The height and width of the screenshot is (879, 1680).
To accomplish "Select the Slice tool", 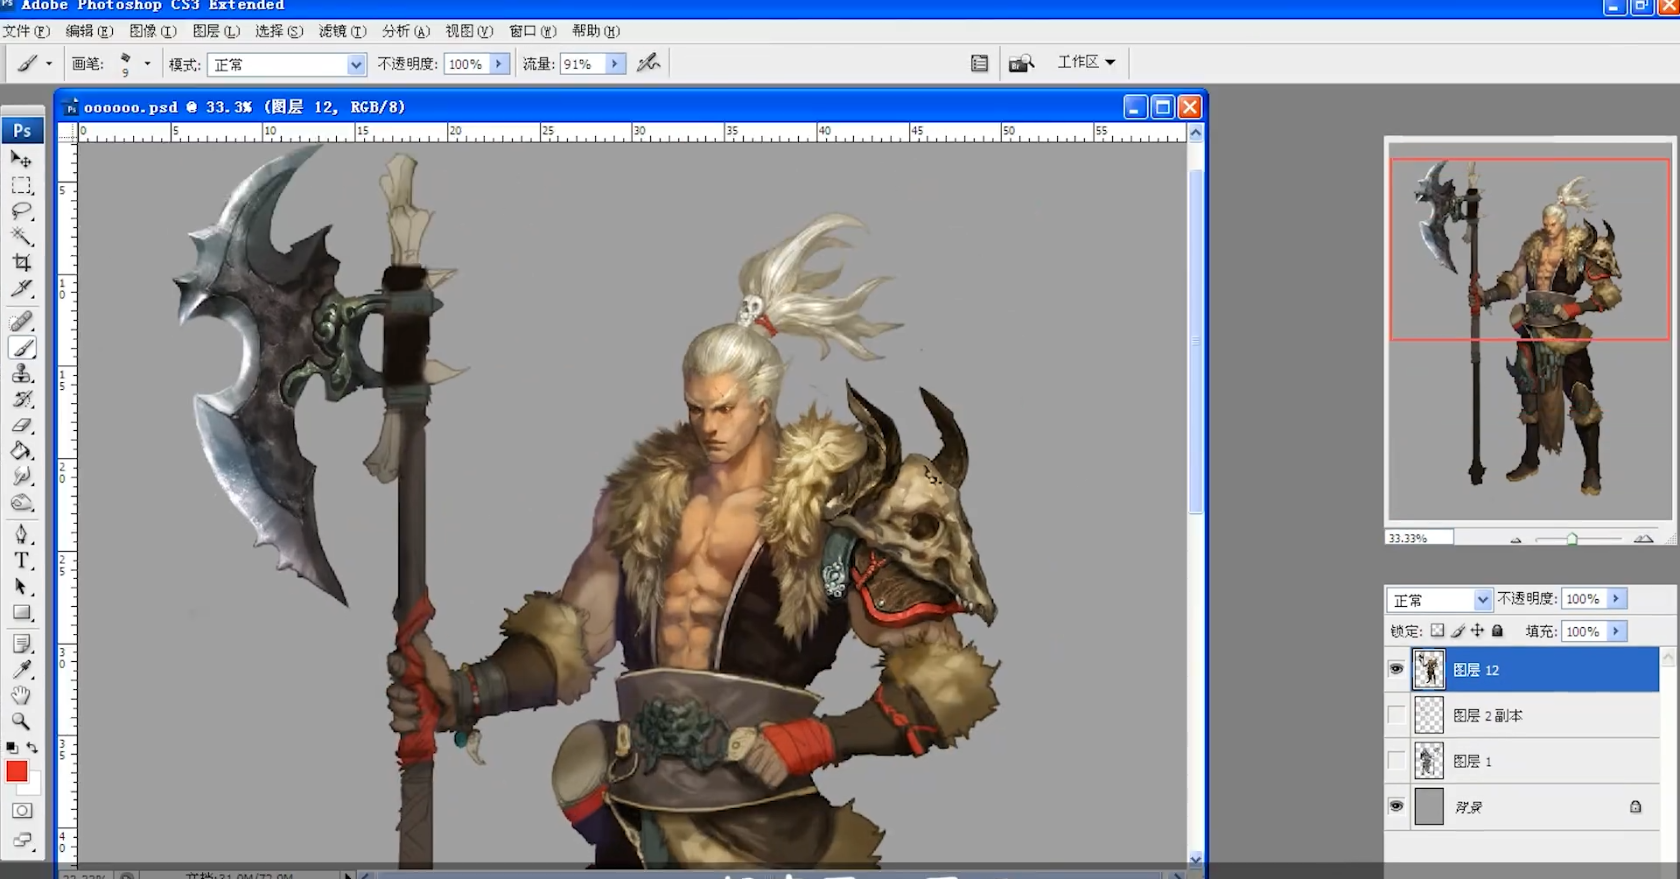I will 21,289.
